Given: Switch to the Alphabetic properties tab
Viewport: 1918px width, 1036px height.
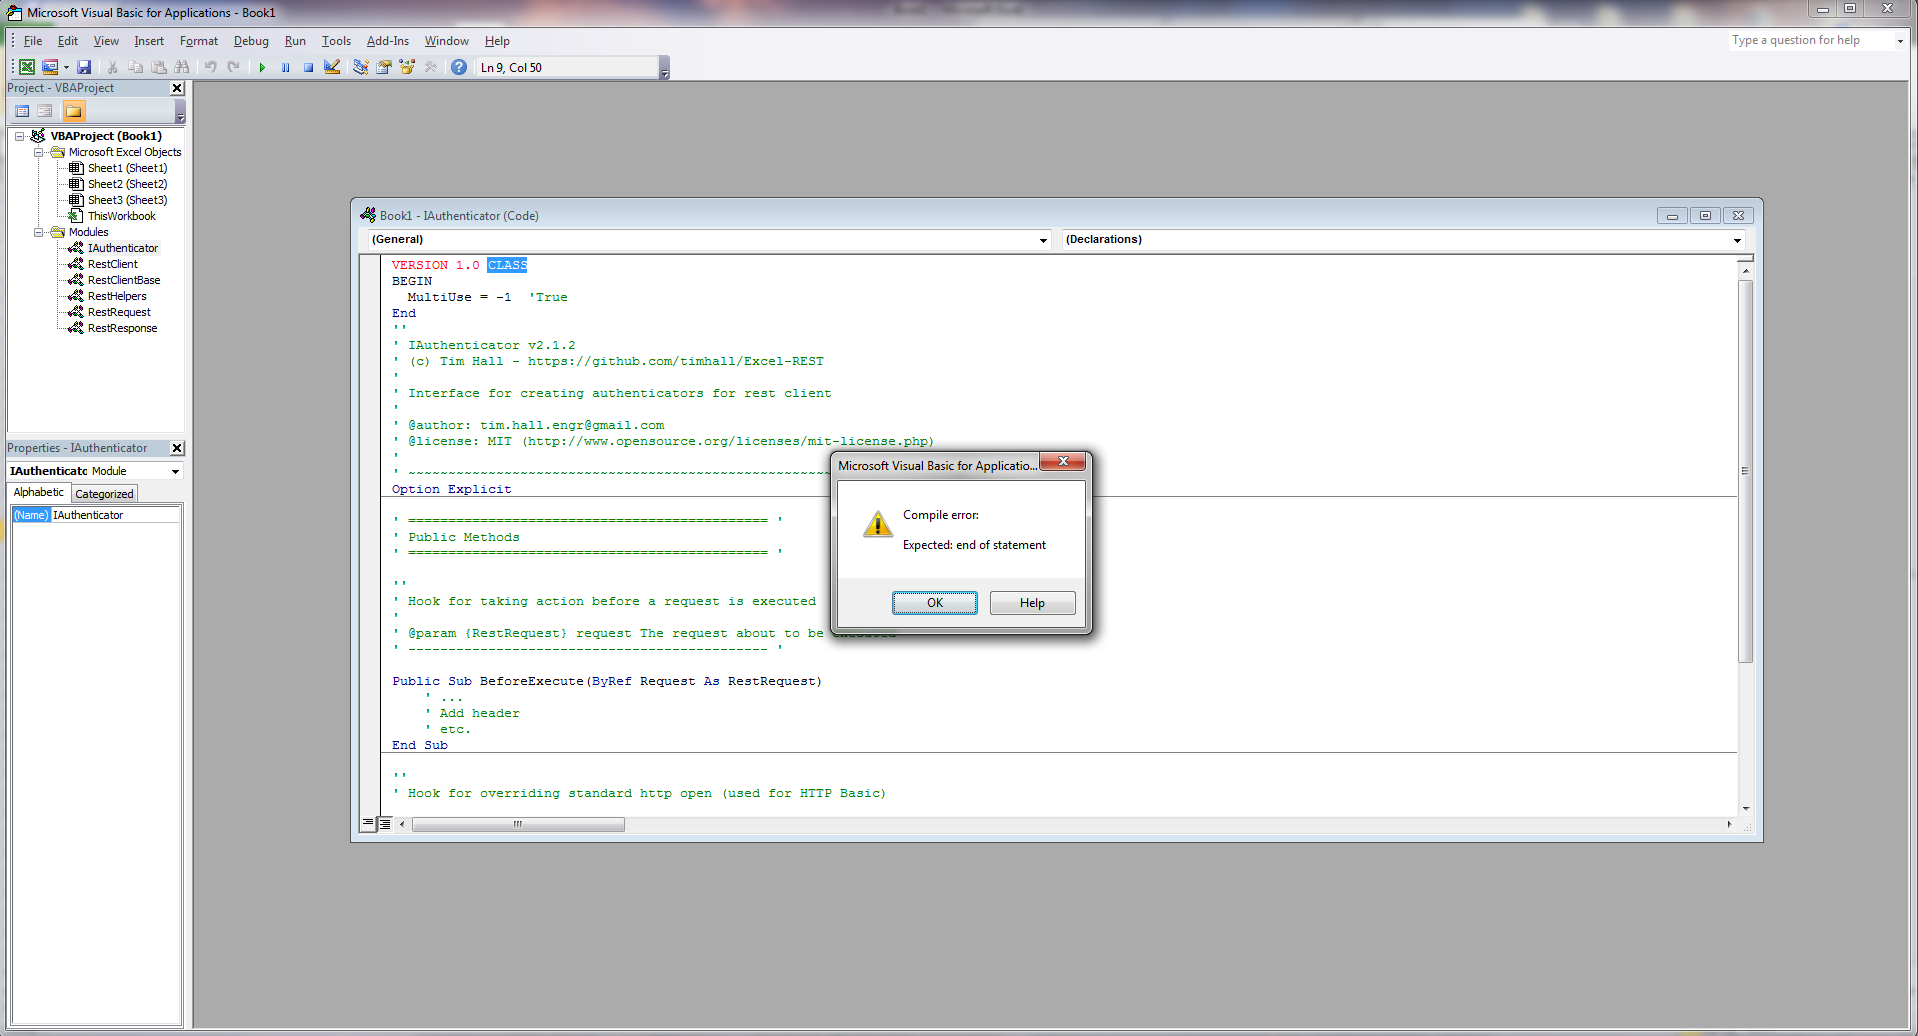Looking at the screenshot, I should [39, 492].
